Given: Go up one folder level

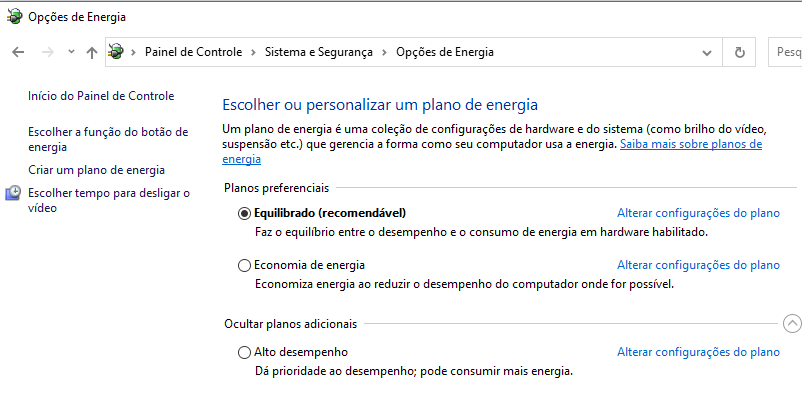Looking at the screenshot, I should pos(92,52).
